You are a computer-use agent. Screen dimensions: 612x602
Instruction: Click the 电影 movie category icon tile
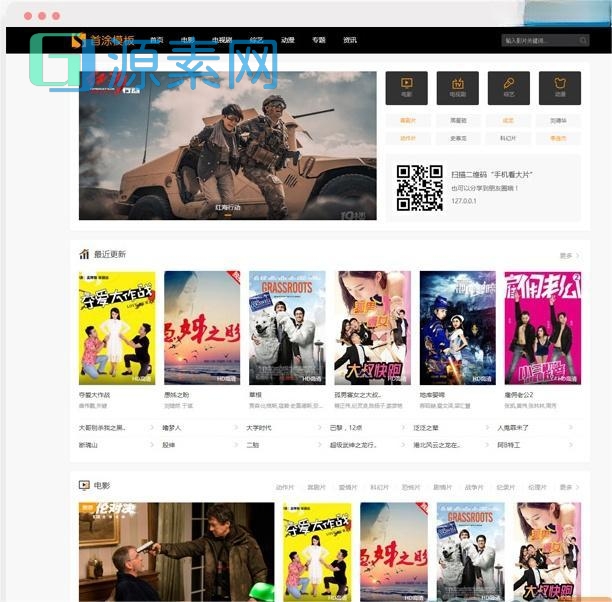point(406,88)
